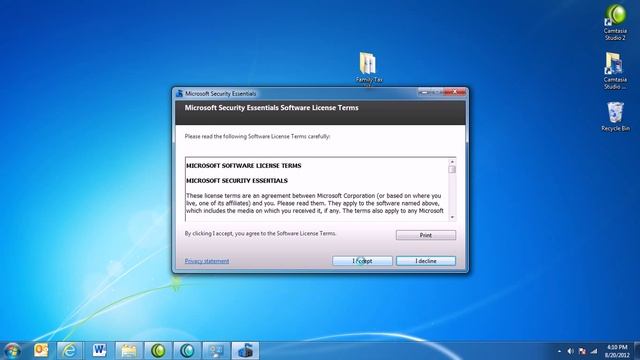Click the network signal tray icon

(594, 351)
